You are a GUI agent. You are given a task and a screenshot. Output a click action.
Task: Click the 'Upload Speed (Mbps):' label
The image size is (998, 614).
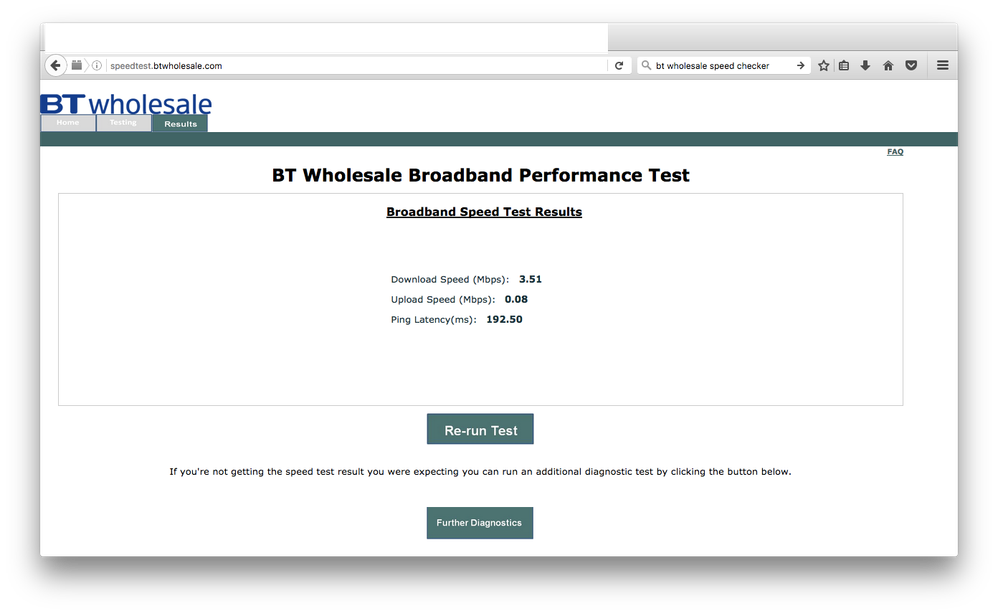(x=443, y=300)
